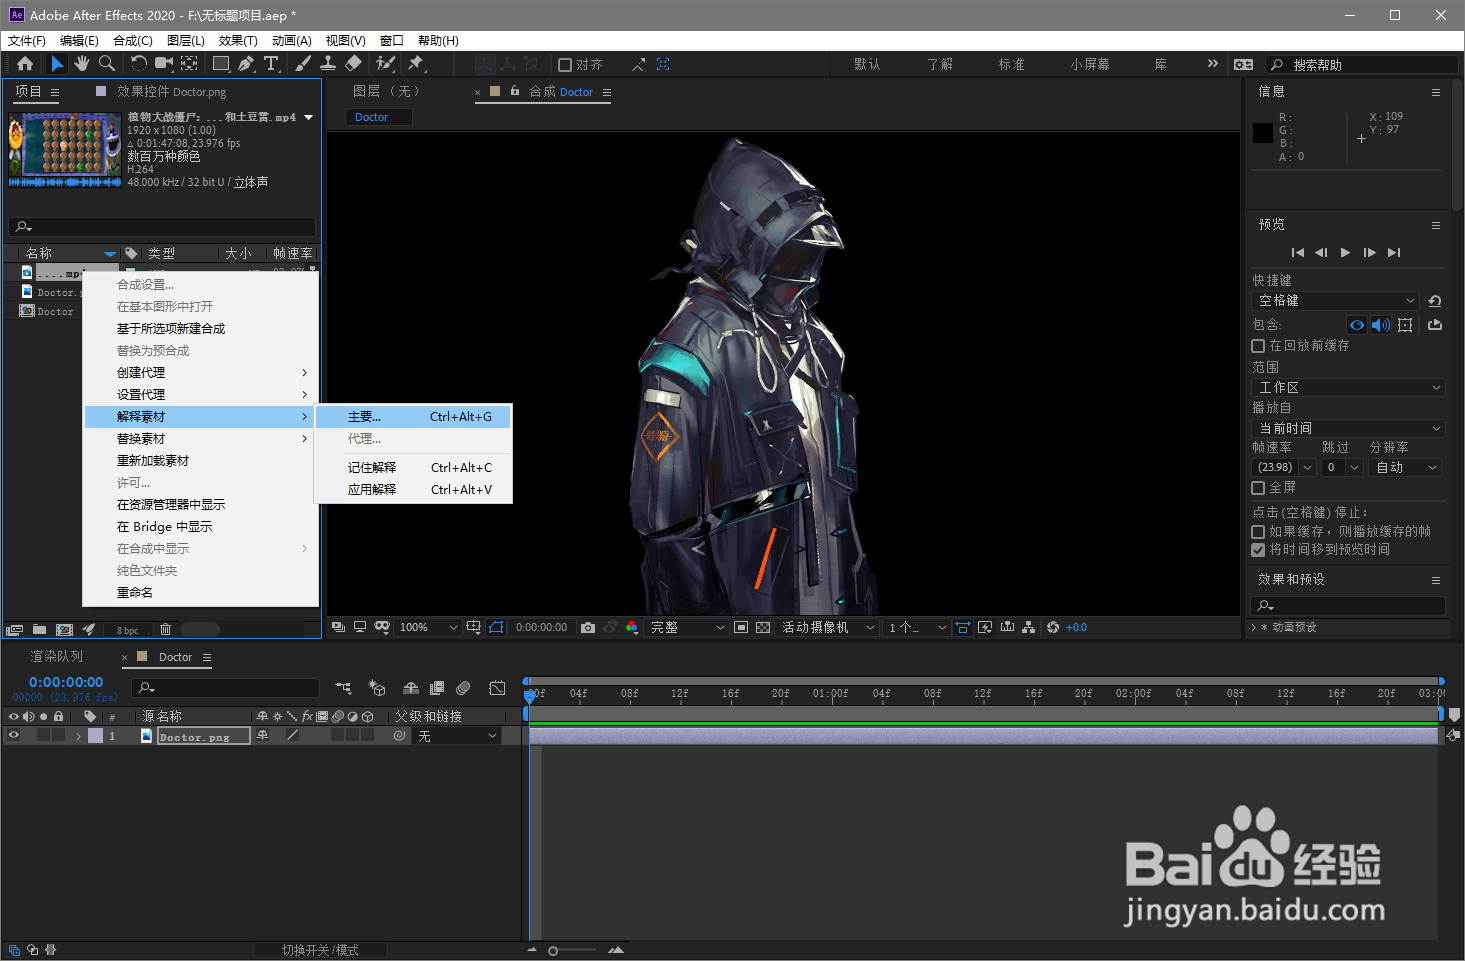Click the Doctor.png layer label color swatch
Screen dimensions: 1465x961
pyautogui.click(x=95, y=736)
